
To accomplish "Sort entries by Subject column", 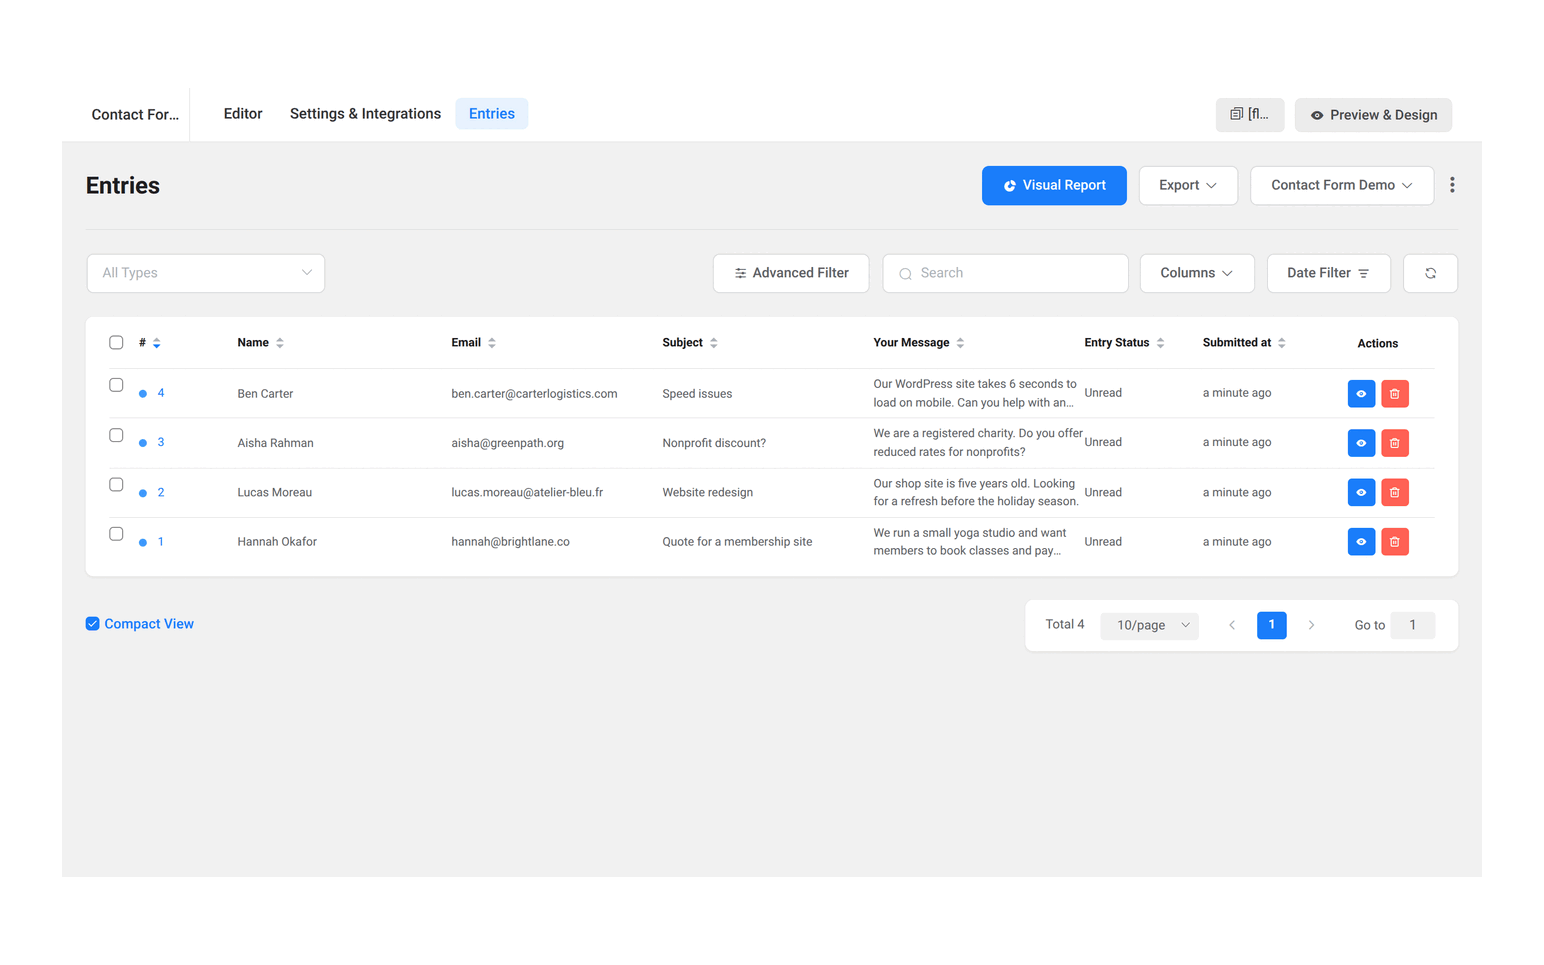I will pyautogui.click(x=714, y=343).
